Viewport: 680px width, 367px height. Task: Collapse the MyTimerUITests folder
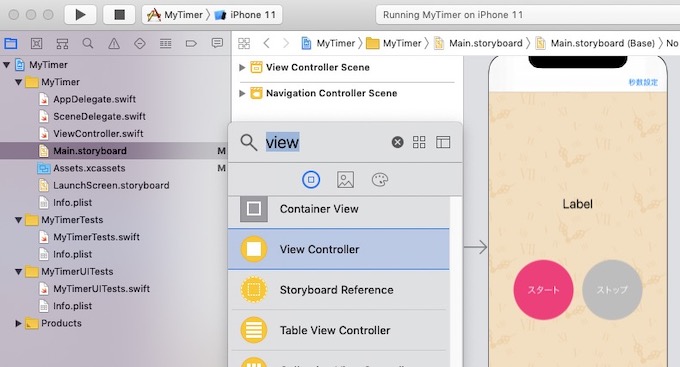[x=18, y=272]
